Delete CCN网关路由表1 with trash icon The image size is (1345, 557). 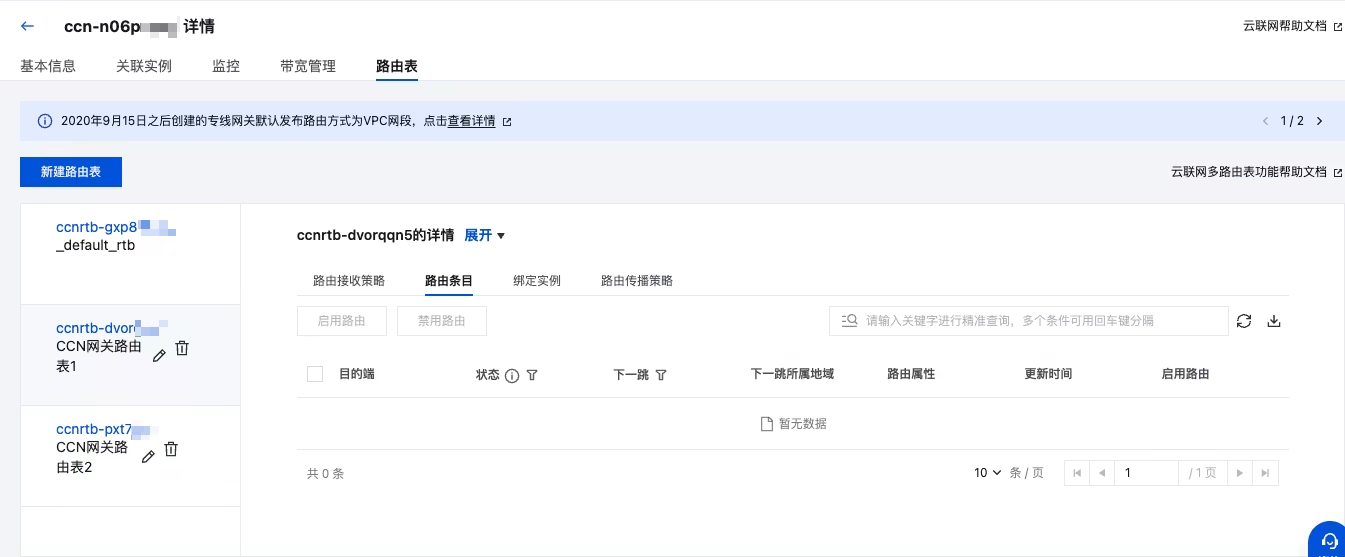click(x=182, y=348)
